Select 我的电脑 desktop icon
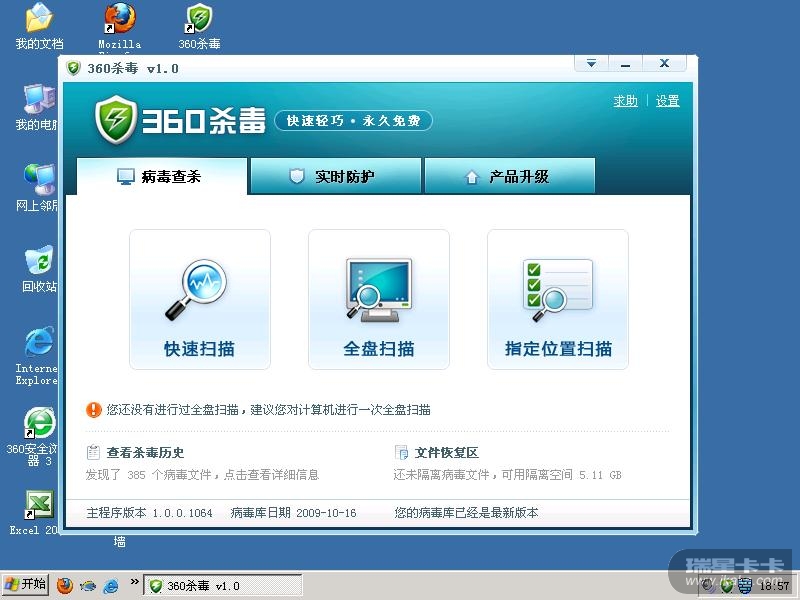800x600 pixels. pyautogui.click(x=36, y=107)
